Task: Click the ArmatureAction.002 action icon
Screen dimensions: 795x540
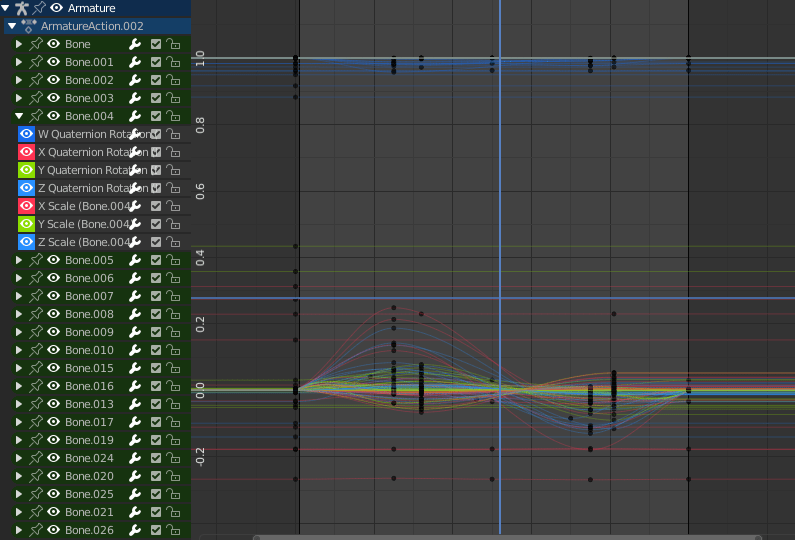Action: coord(29,26)
